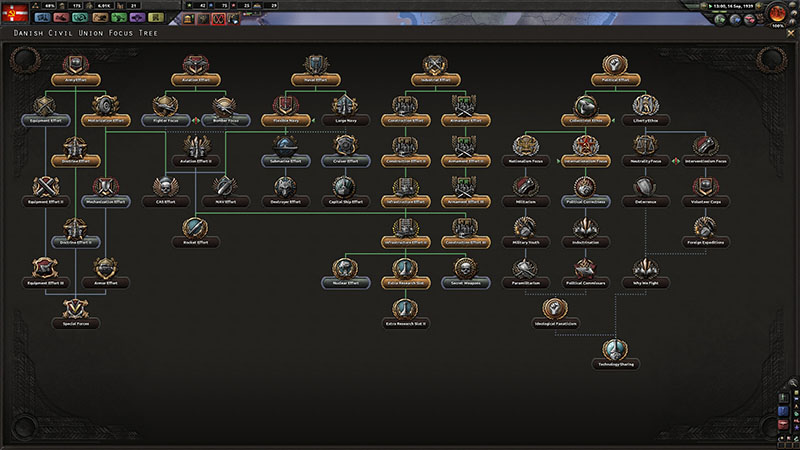Pick the Motorization Effort focus
The width and height of the screenshot is (800, 450).
[x=106, y=112]
